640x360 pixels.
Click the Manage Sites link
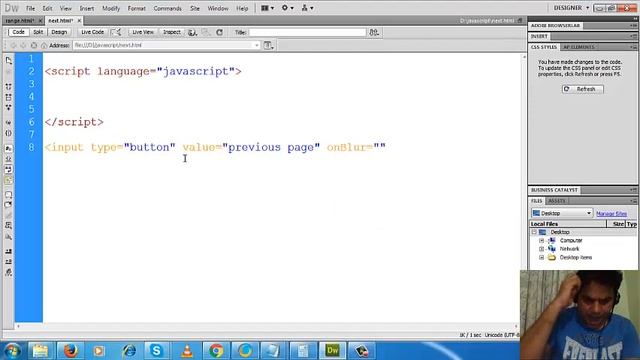(611, 213)
